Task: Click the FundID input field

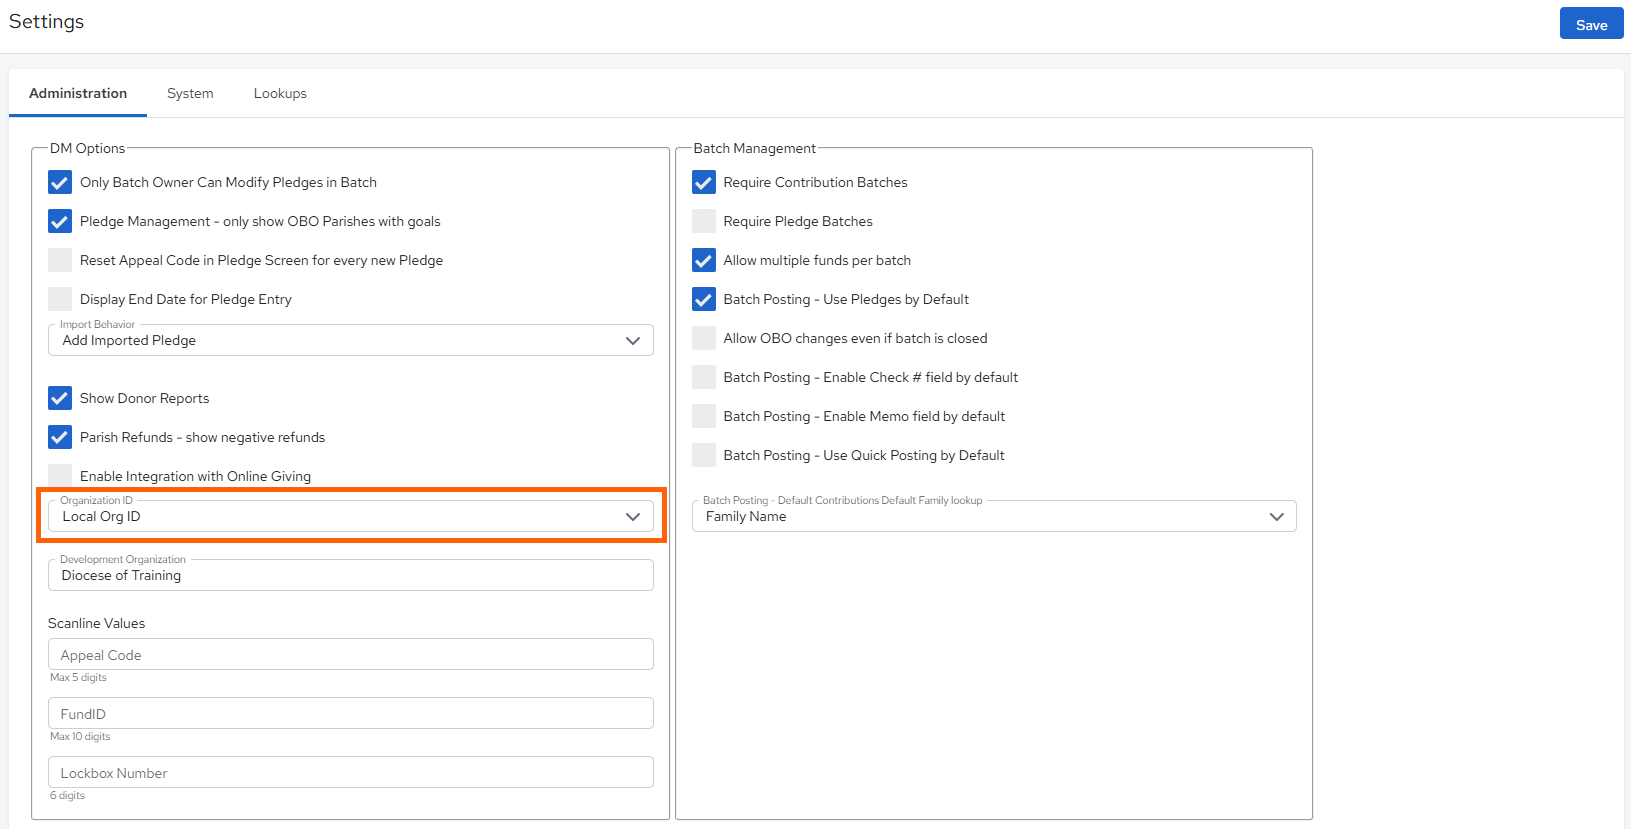Action: coord(351,713)
